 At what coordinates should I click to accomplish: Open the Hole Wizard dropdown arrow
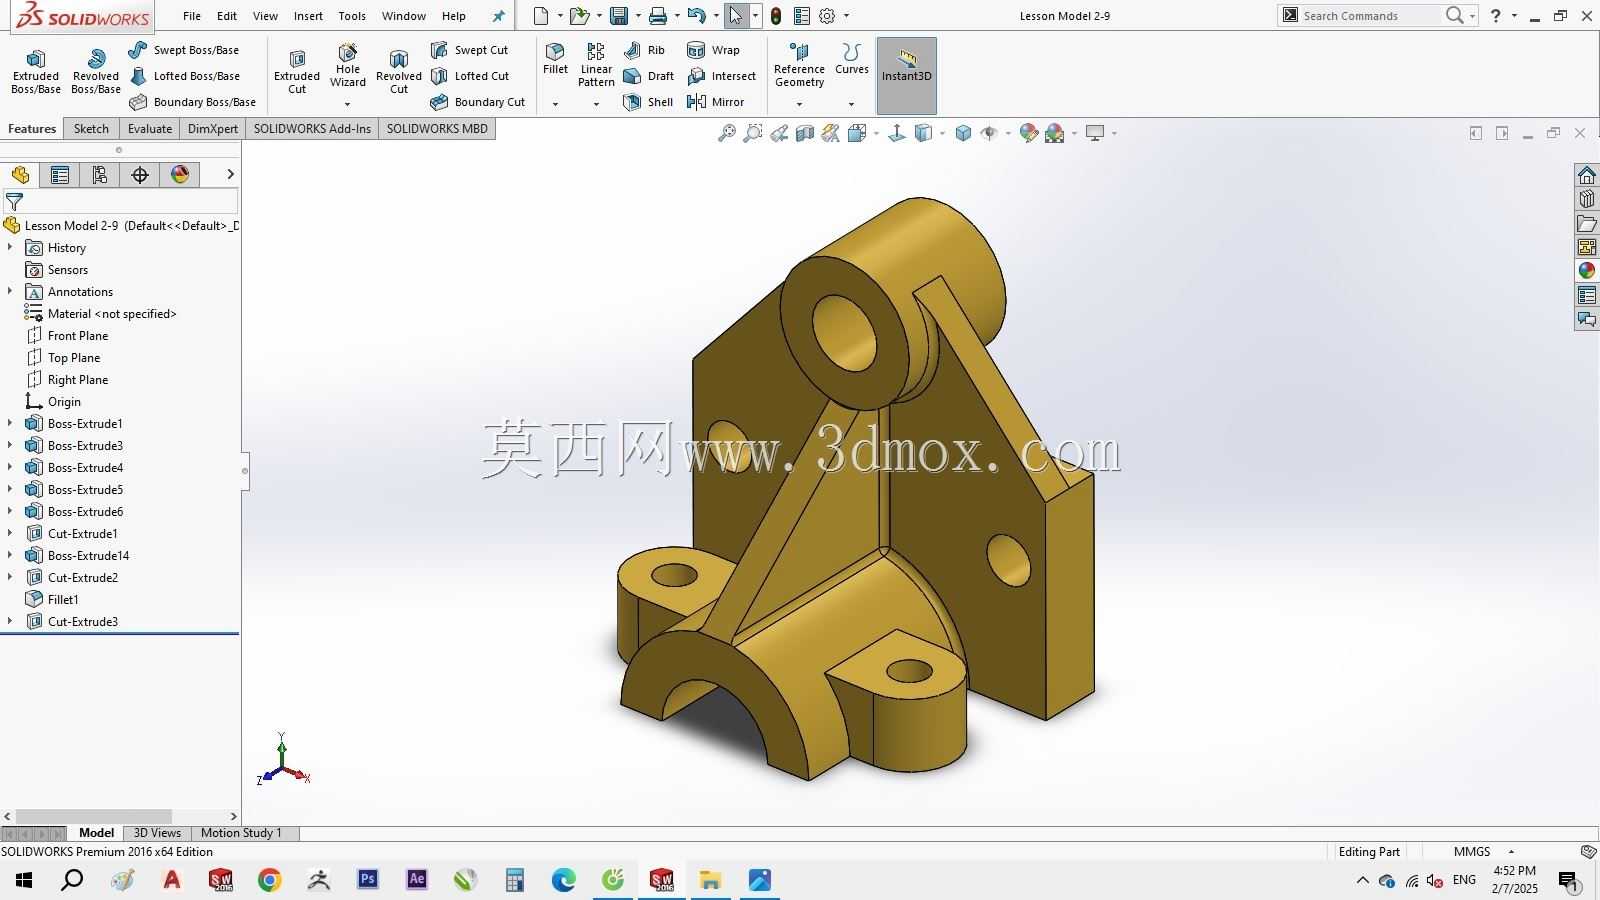pos(348,104)
